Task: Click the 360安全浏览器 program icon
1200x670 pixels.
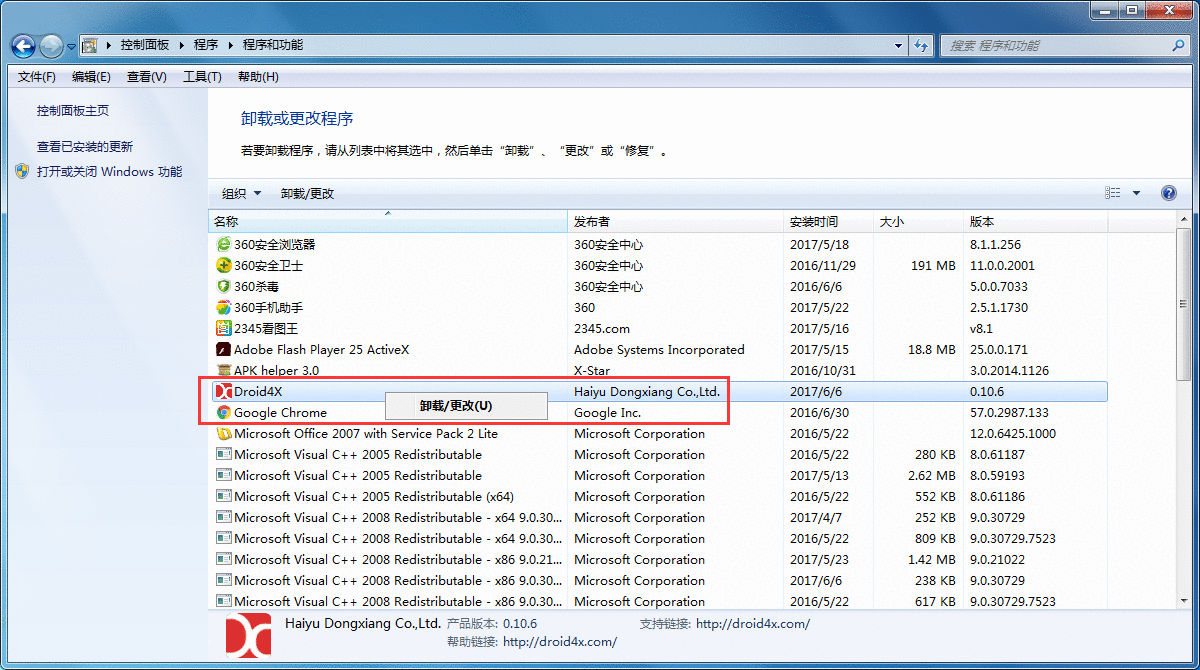Action: [224, 244]
